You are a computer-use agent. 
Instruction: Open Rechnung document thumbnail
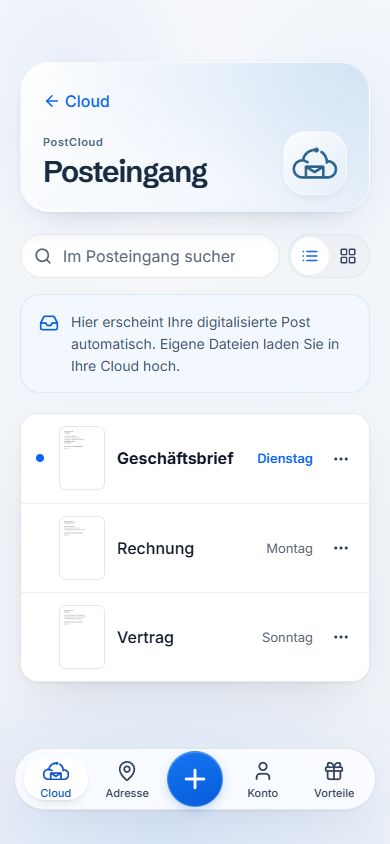(x=82, y=548)
